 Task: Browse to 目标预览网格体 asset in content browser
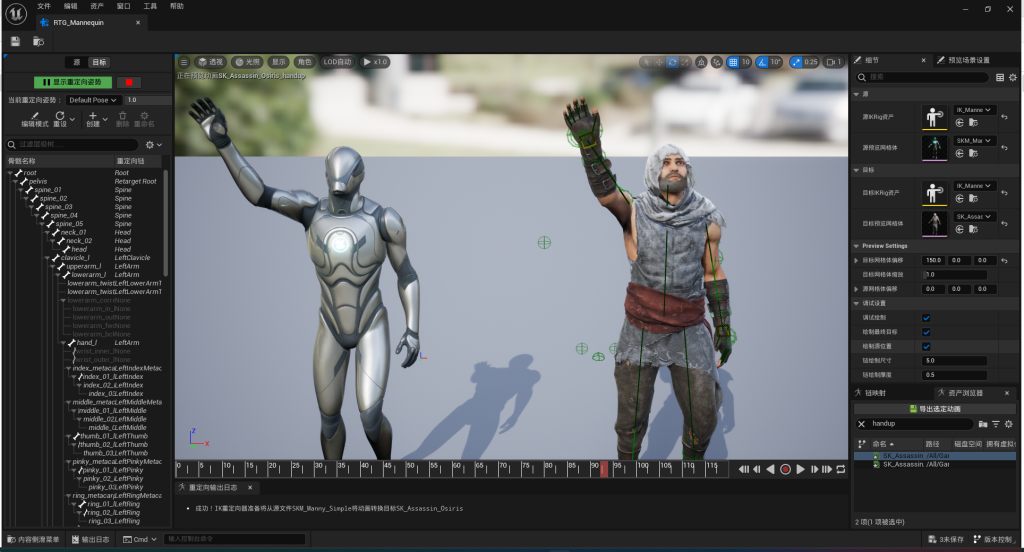coord(973,229)
